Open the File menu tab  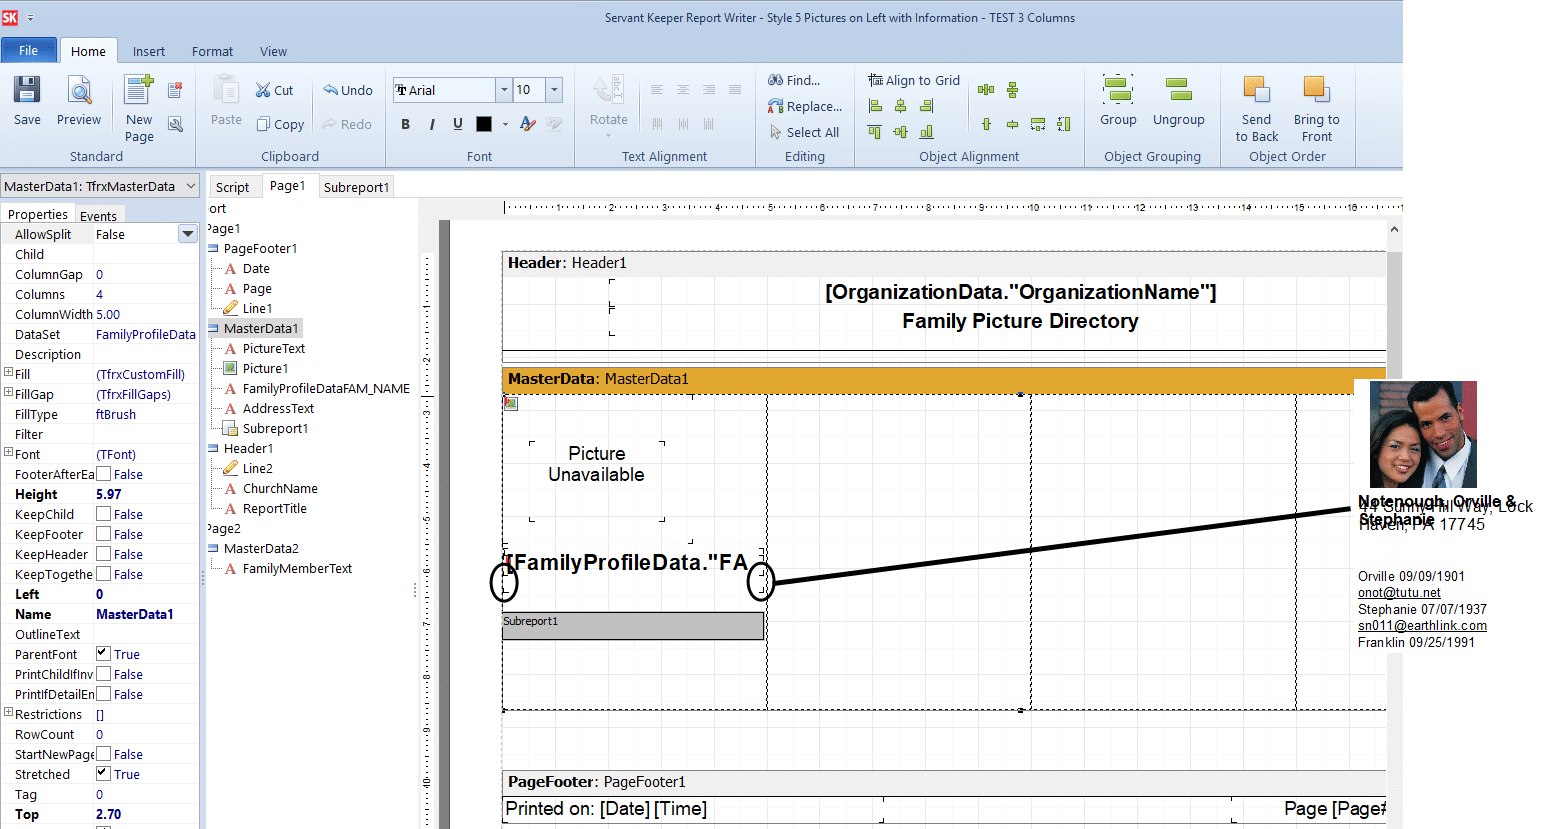point(29,51)
